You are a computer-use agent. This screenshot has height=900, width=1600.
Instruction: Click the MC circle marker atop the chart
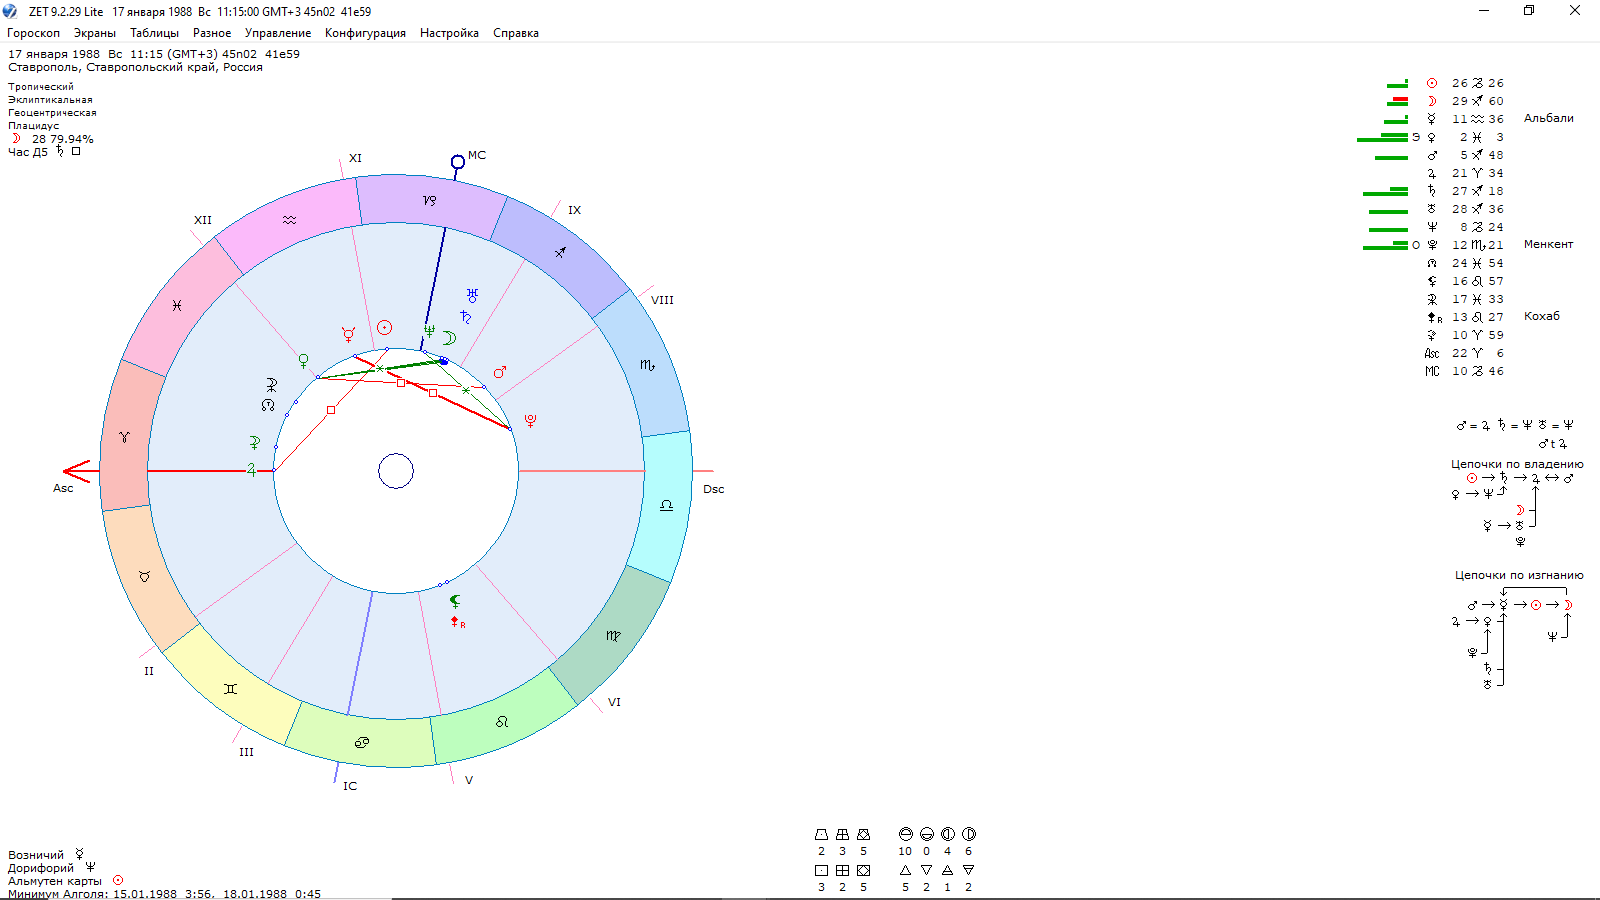pos(457,162)
